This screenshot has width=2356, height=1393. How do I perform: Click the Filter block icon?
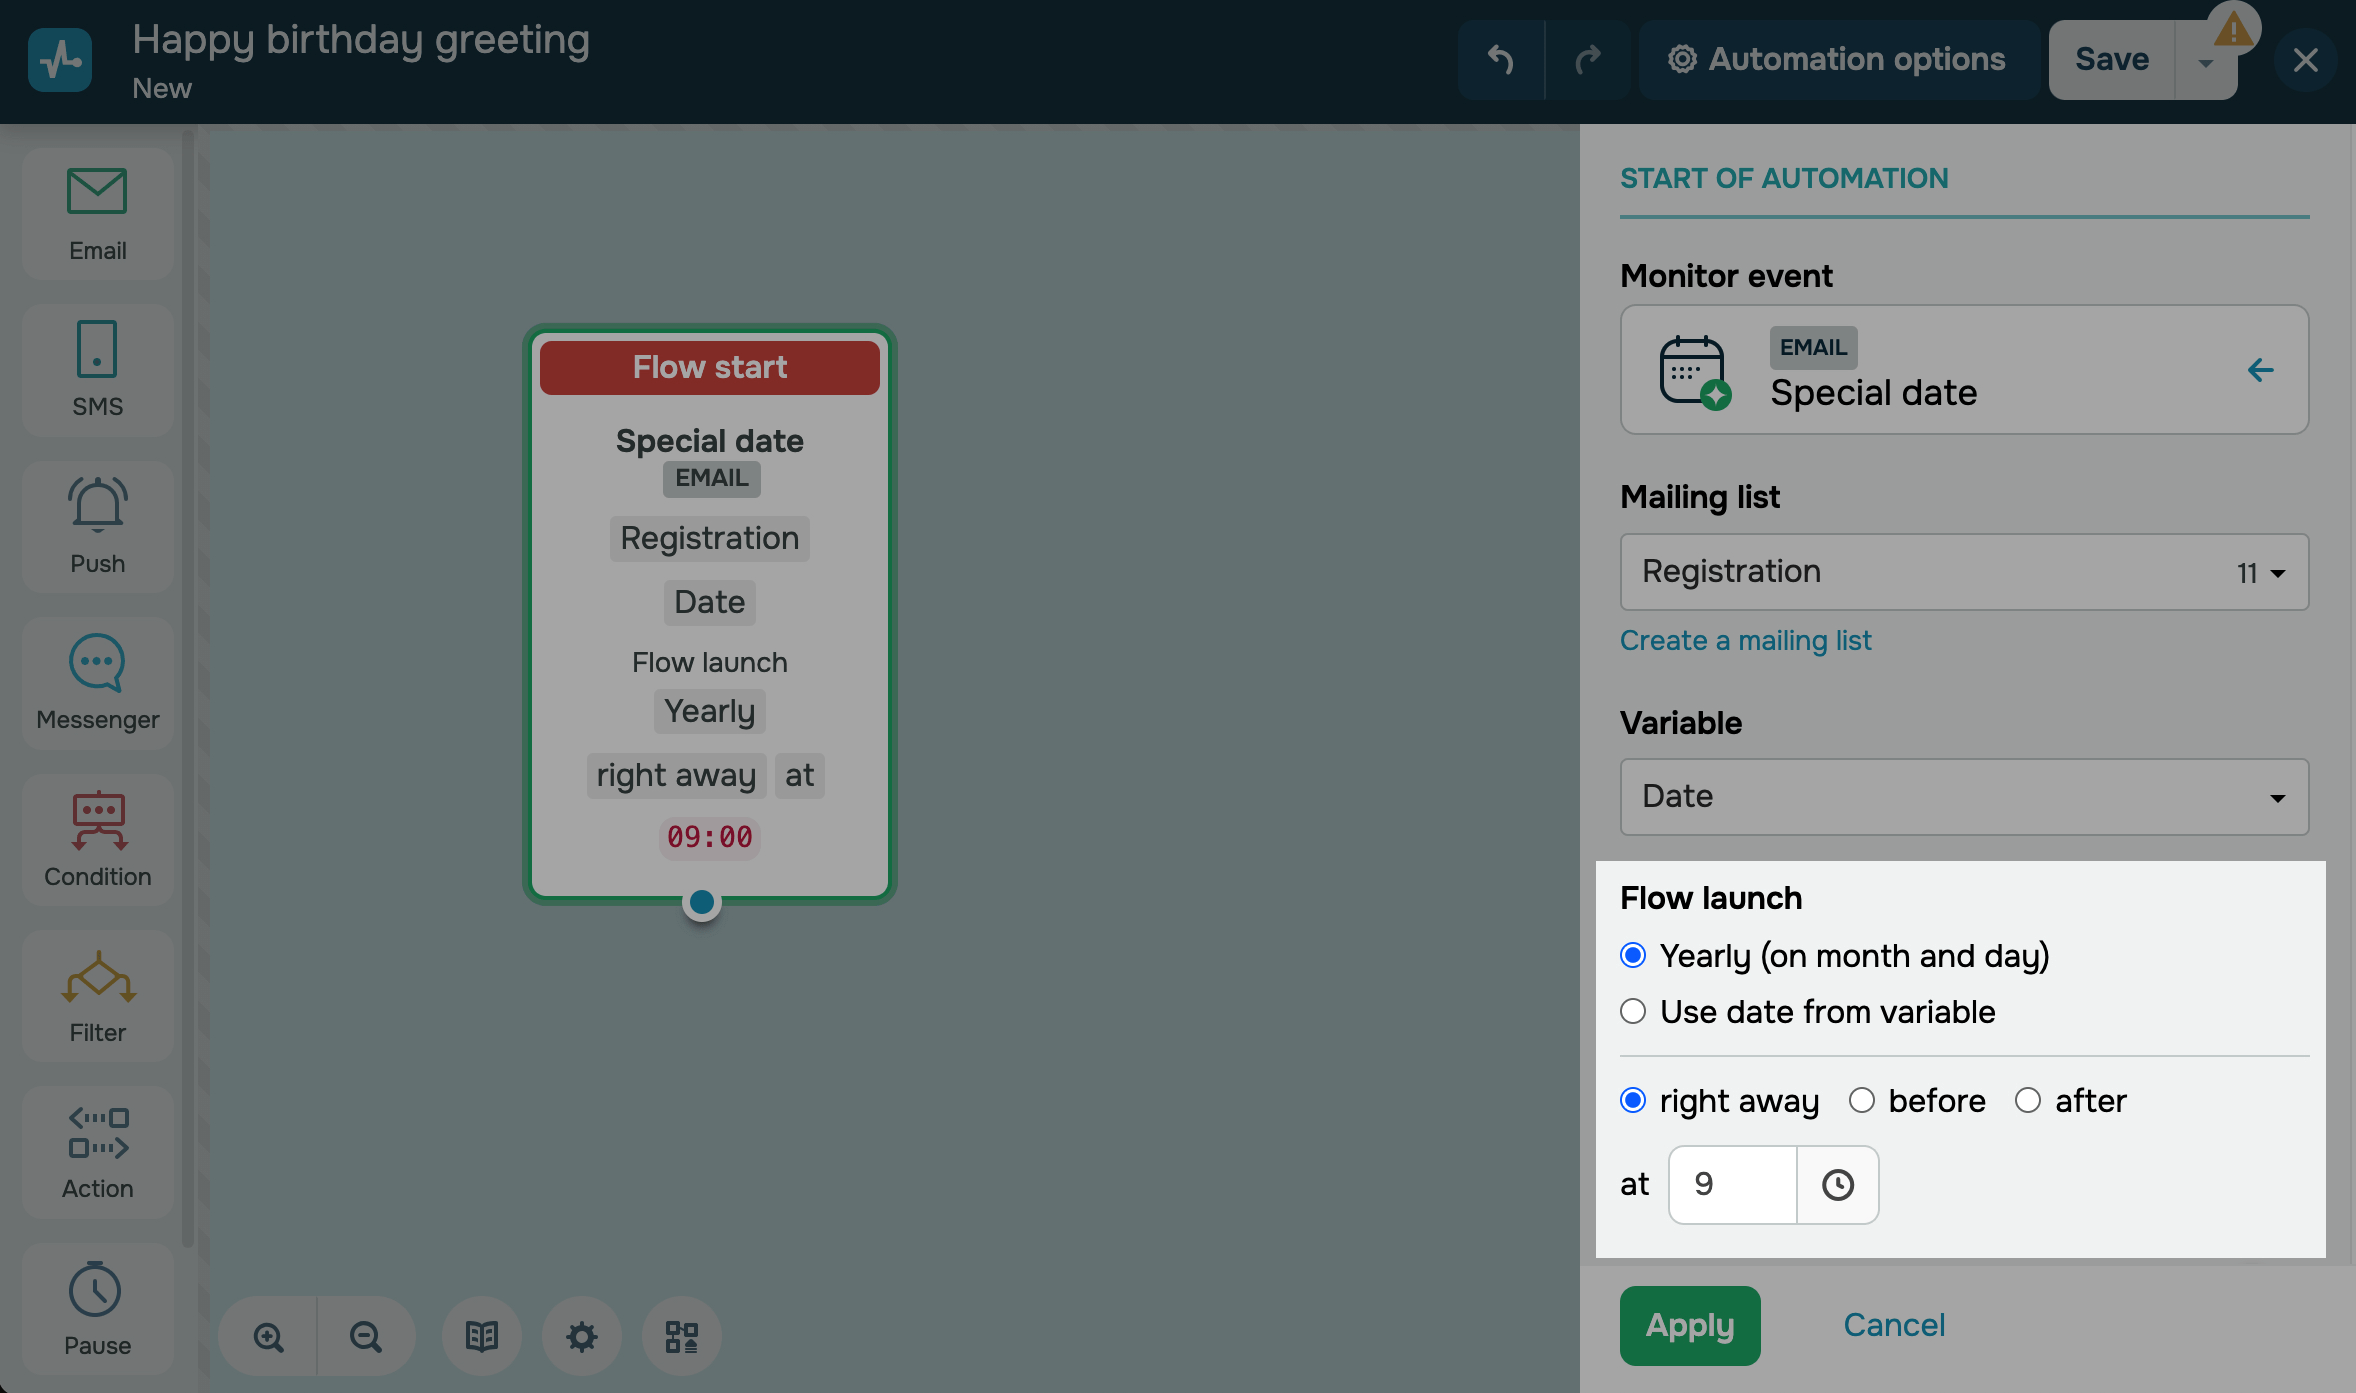(97, 994)
